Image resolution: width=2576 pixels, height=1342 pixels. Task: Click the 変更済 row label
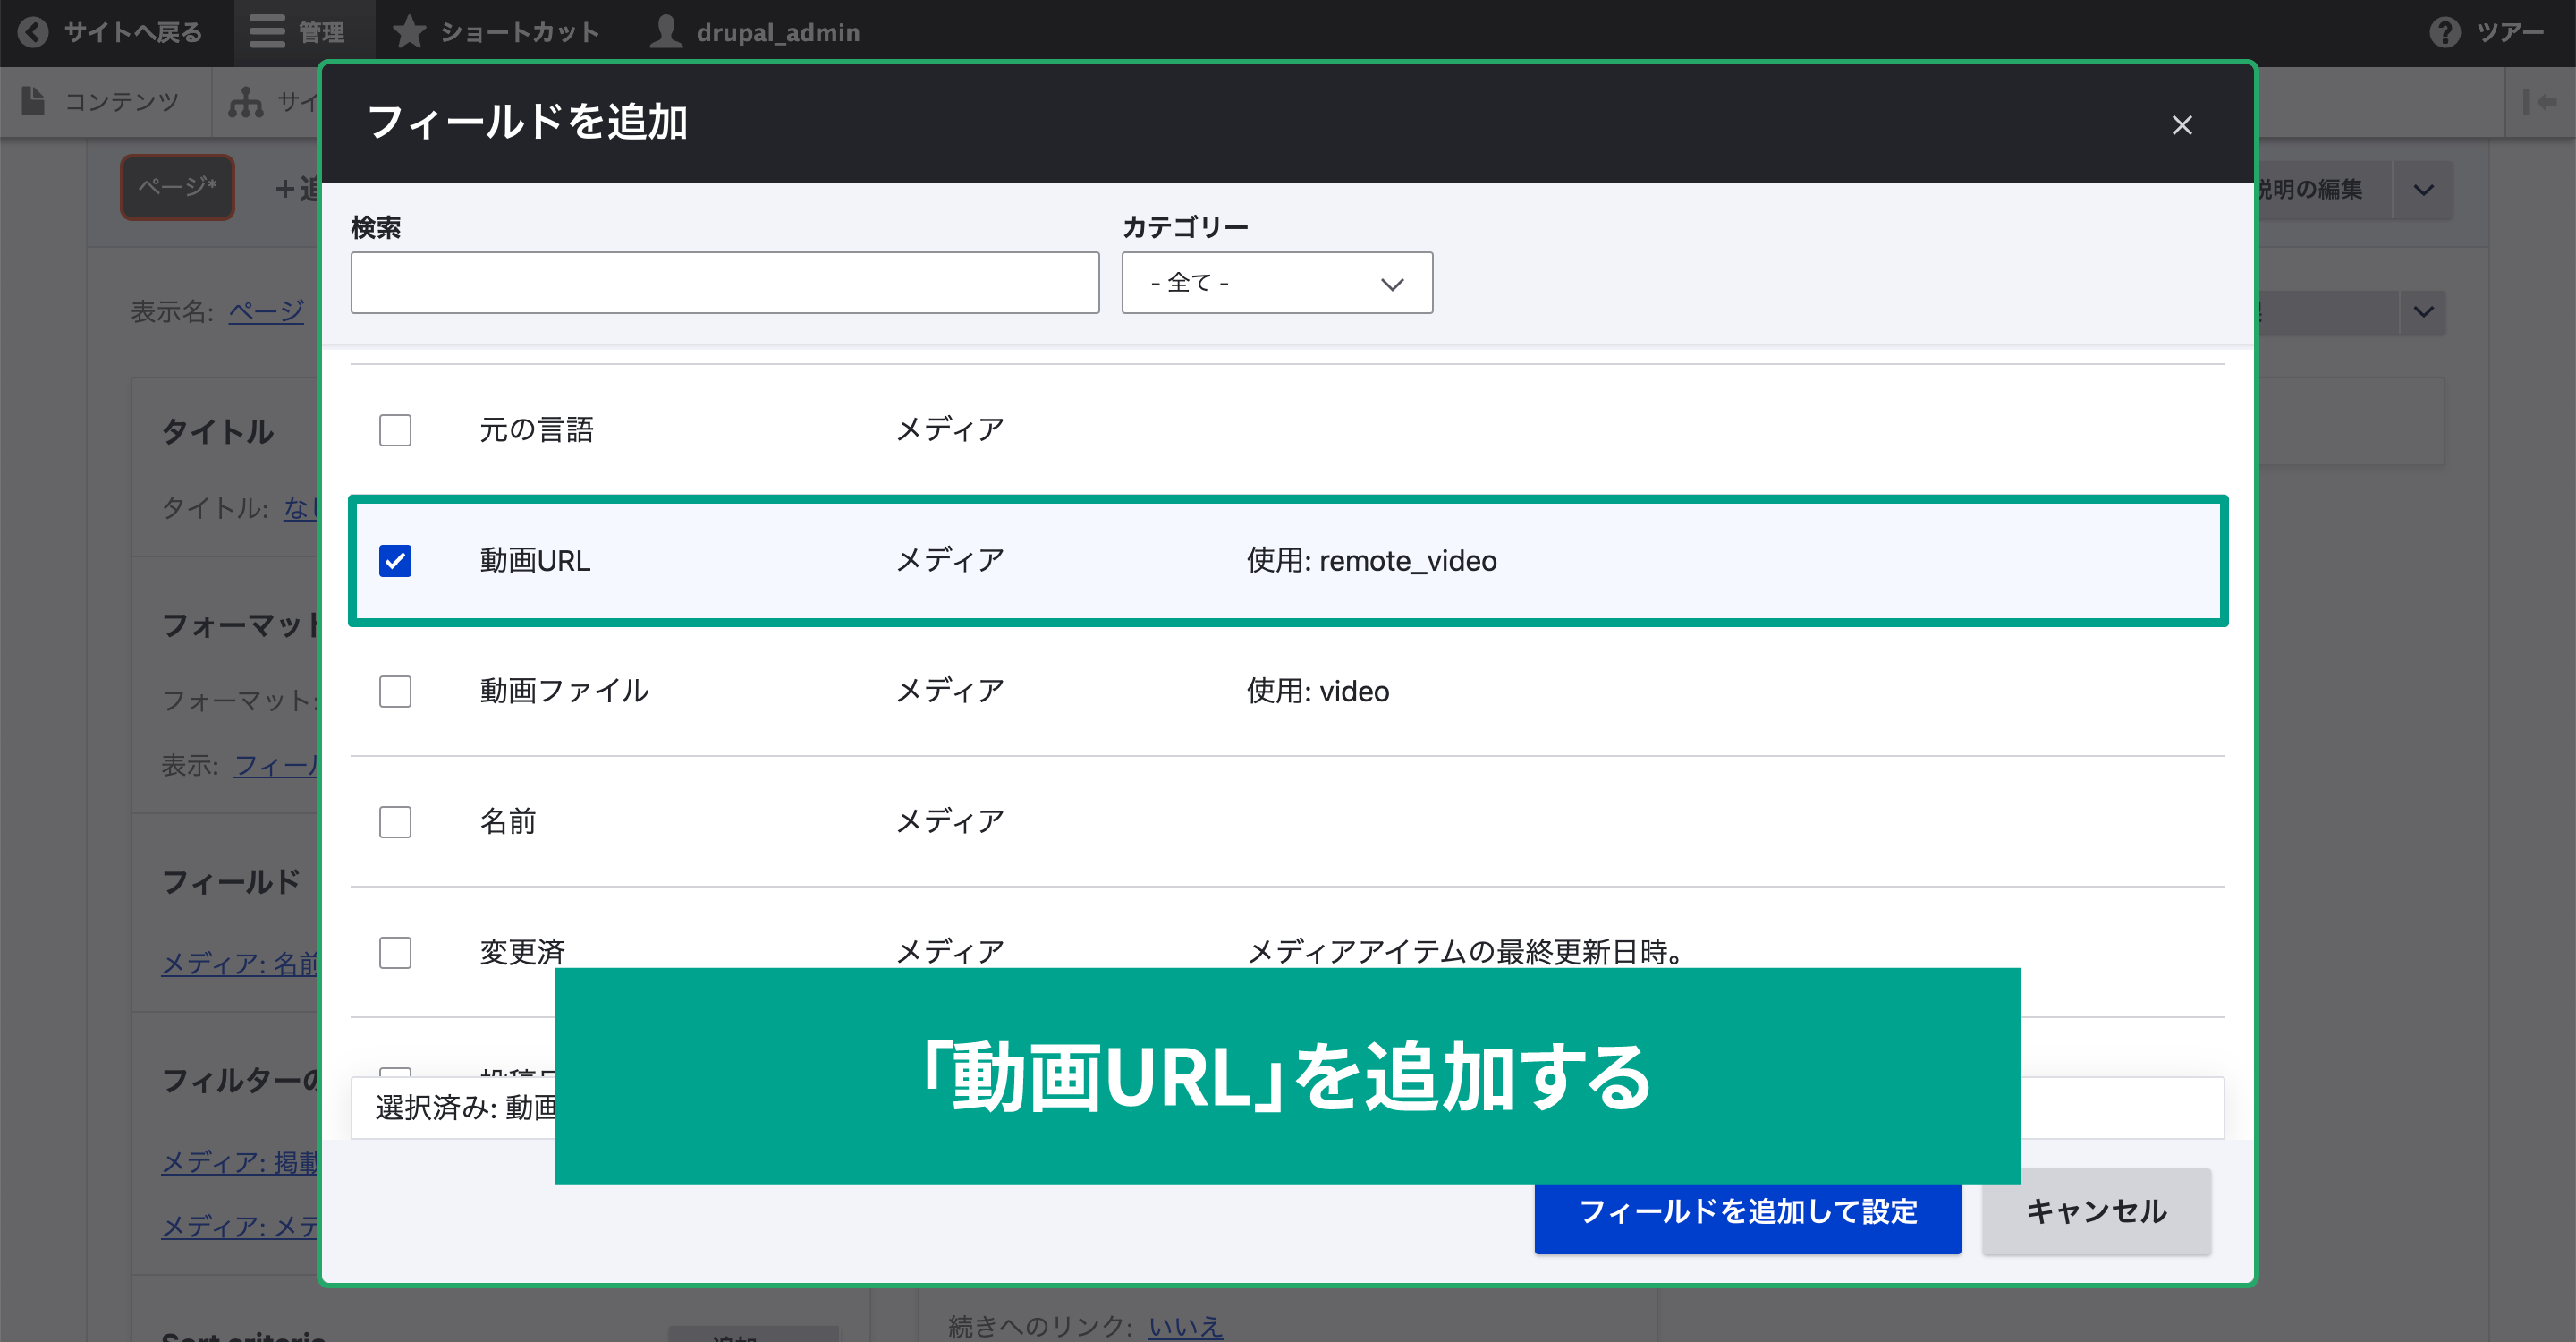coord(522,952)
